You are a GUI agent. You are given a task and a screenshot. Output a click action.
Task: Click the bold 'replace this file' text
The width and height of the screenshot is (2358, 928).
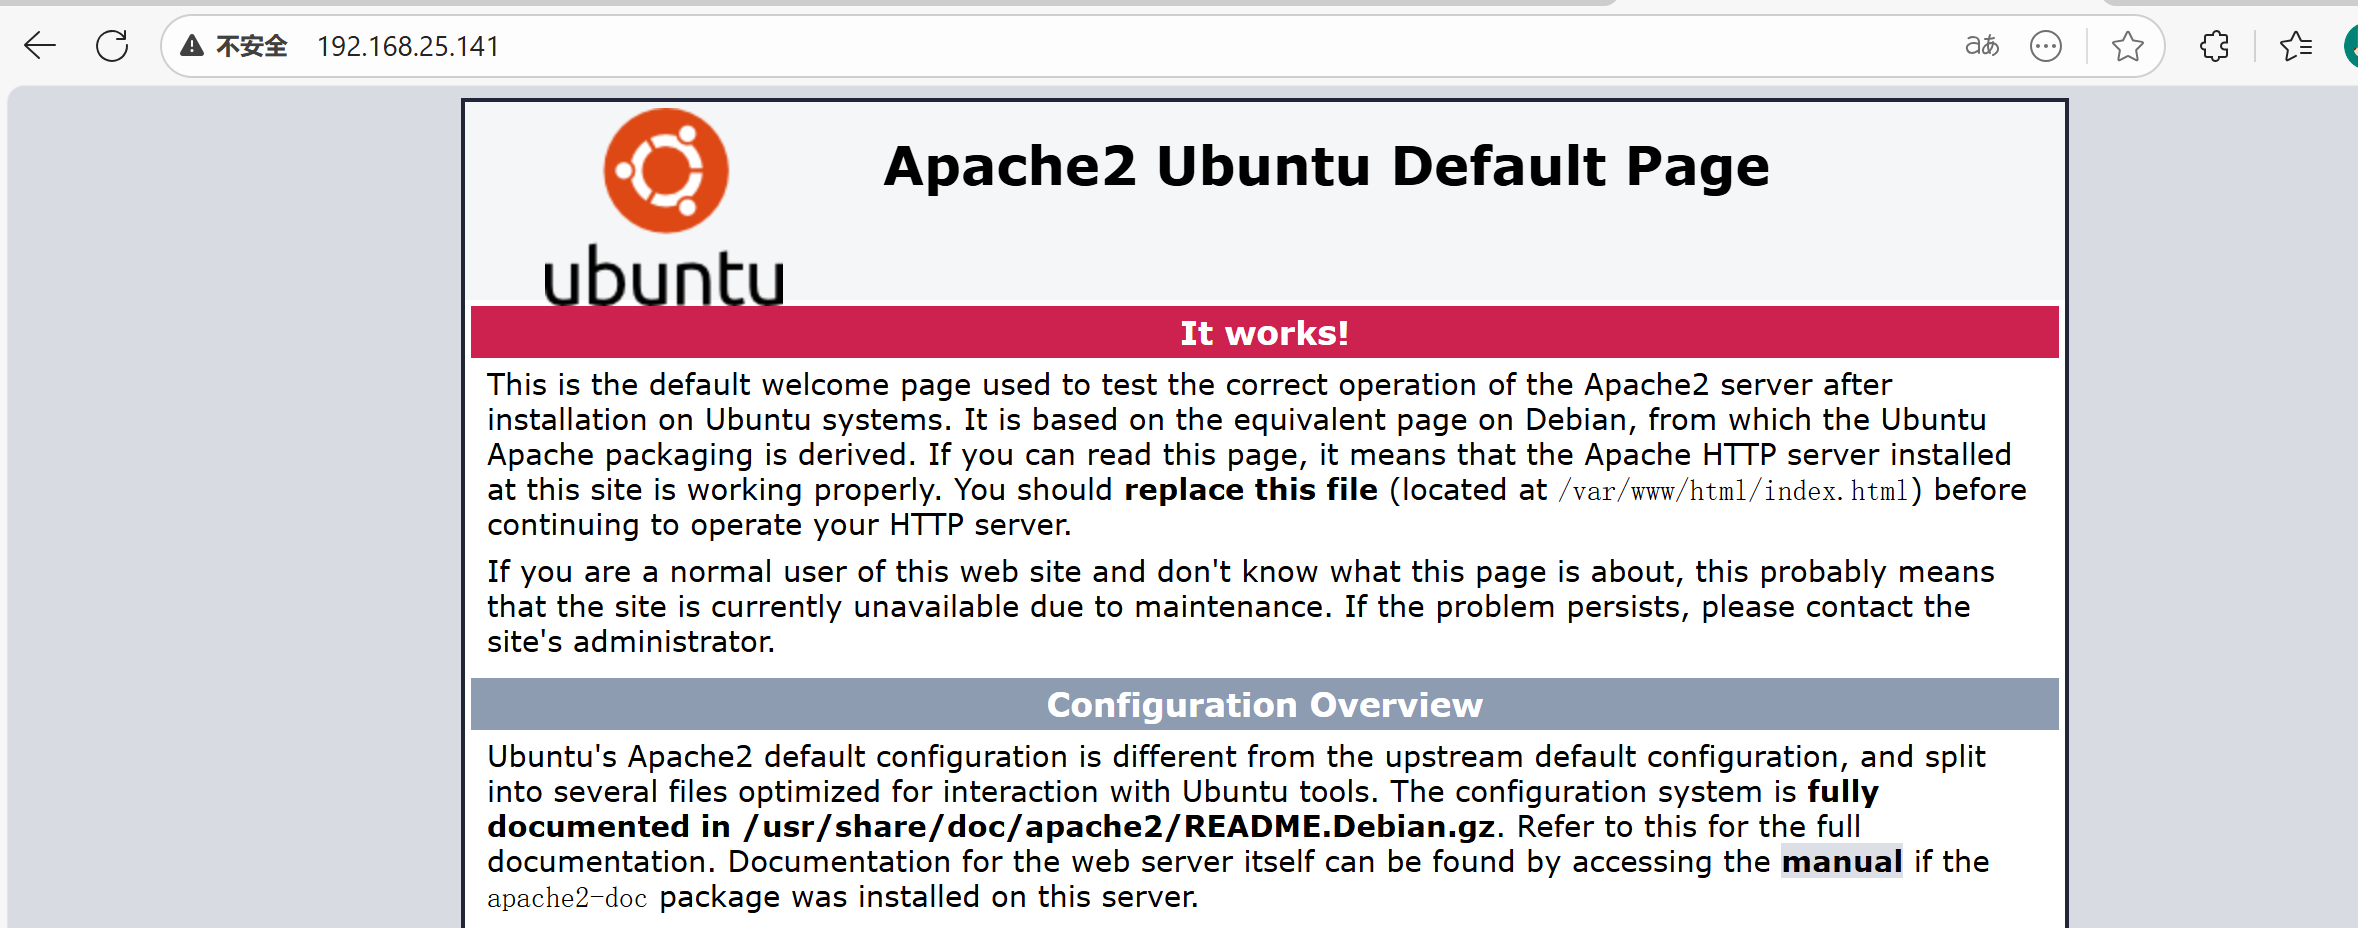(x=1251, y=490)
